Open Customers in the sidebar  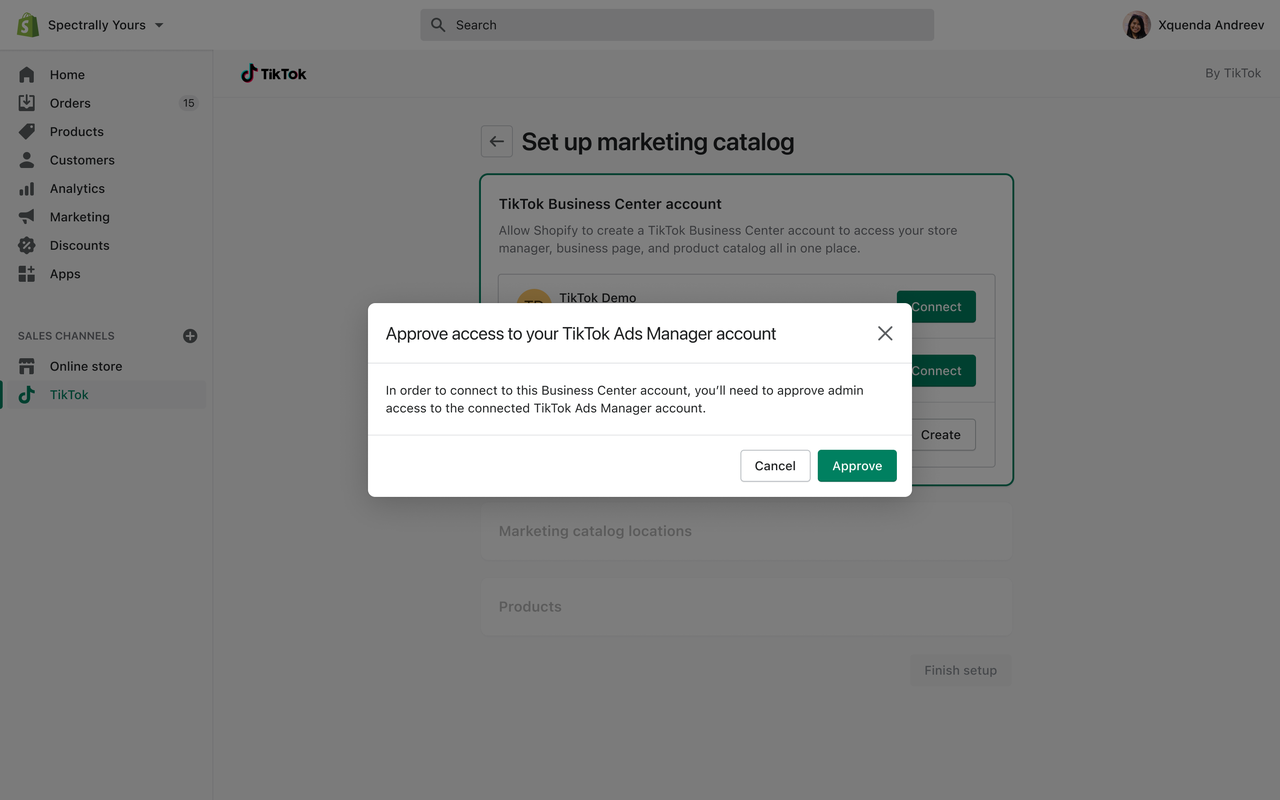[x=82, y=160]
